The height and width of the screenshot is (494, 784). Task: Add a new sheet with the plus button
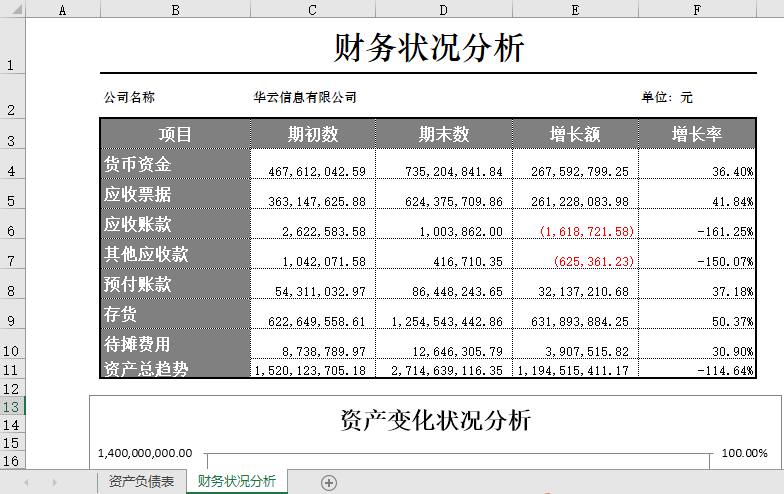tap(329, 482)
